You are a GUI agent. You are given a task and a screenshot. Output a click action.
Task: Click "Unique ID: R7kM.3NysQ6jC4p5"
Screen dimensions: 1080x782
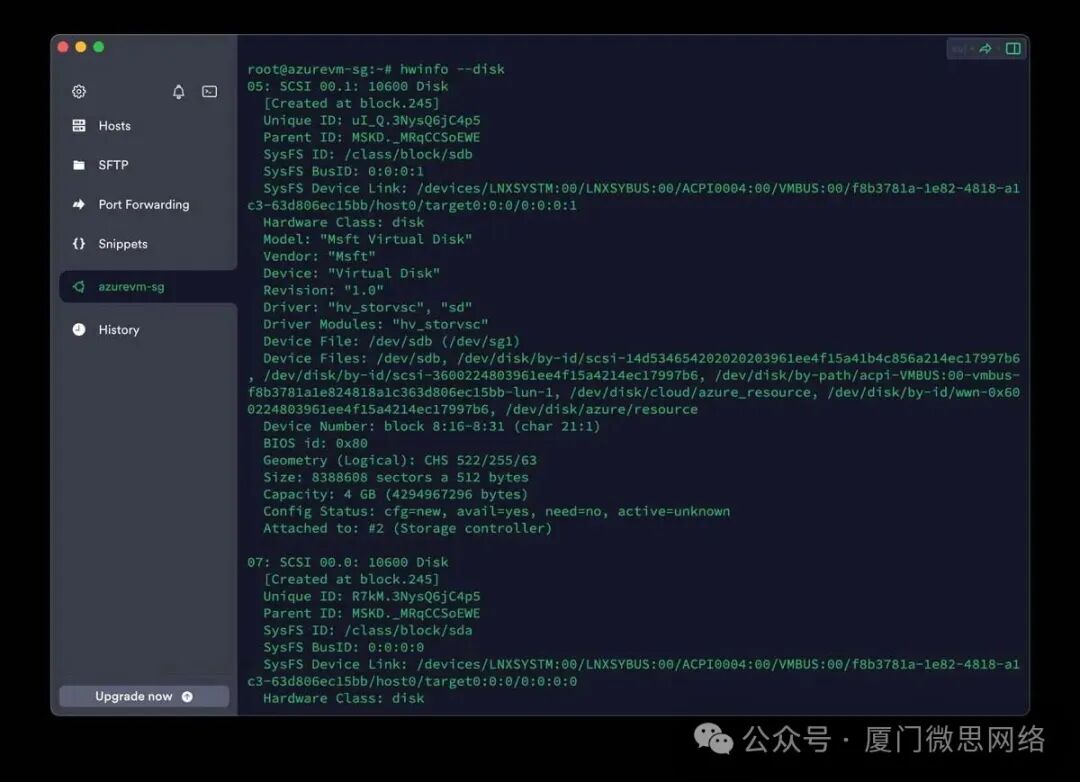(372, 597)
